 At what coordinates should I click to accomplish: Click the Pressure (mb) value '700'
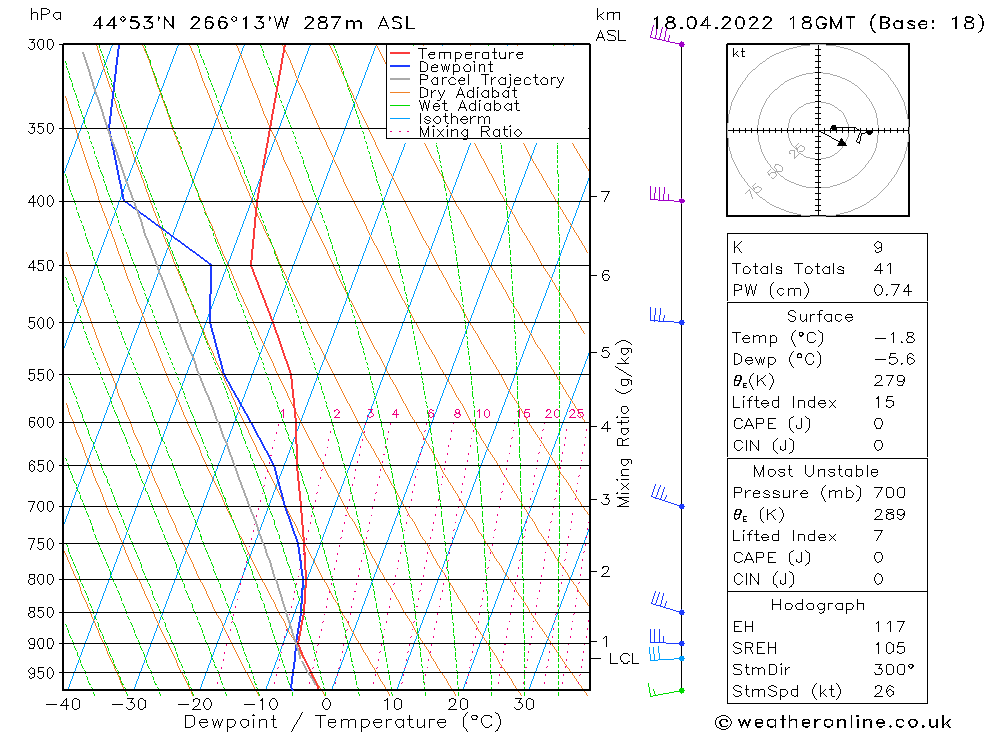pyautogui.click(x=890, y=493)
